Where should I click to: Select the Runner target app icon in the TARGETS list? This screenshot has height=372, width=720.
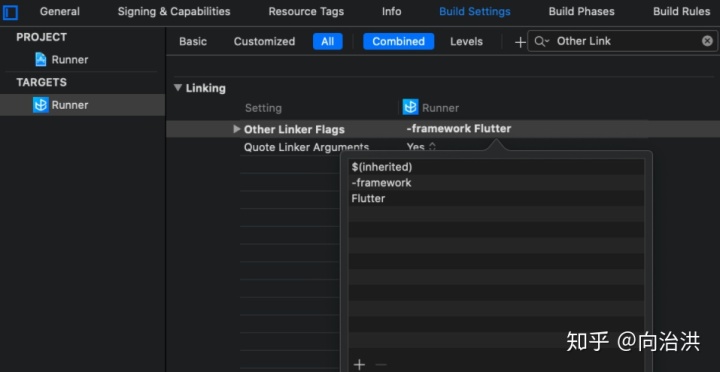41,105
